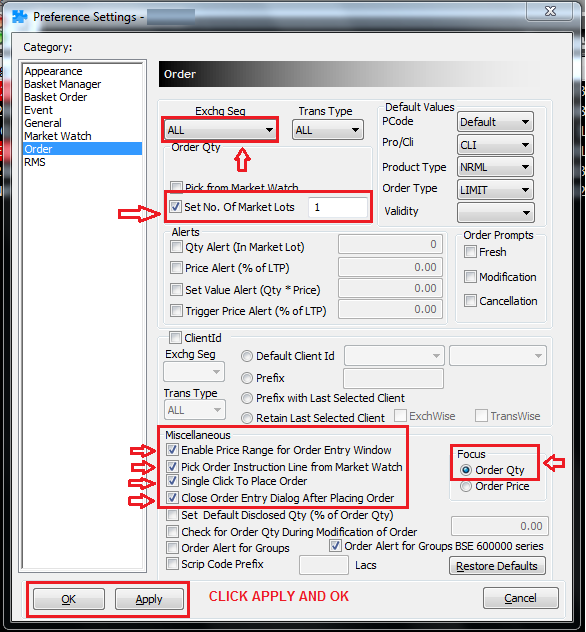Click the Preference Settings puzzle icon
The width and height of the screenshot is (586, 632).
tap(19, 17)
